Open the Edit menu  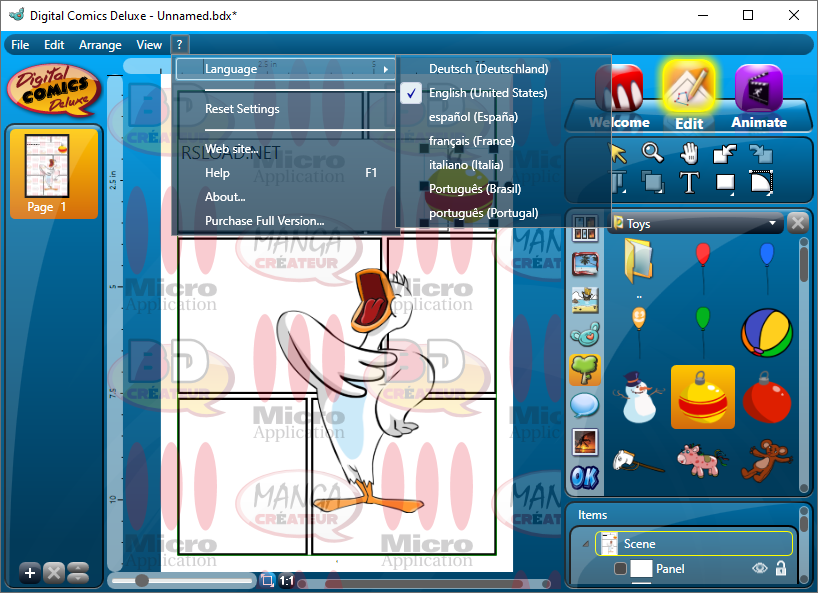coord(54,45)
